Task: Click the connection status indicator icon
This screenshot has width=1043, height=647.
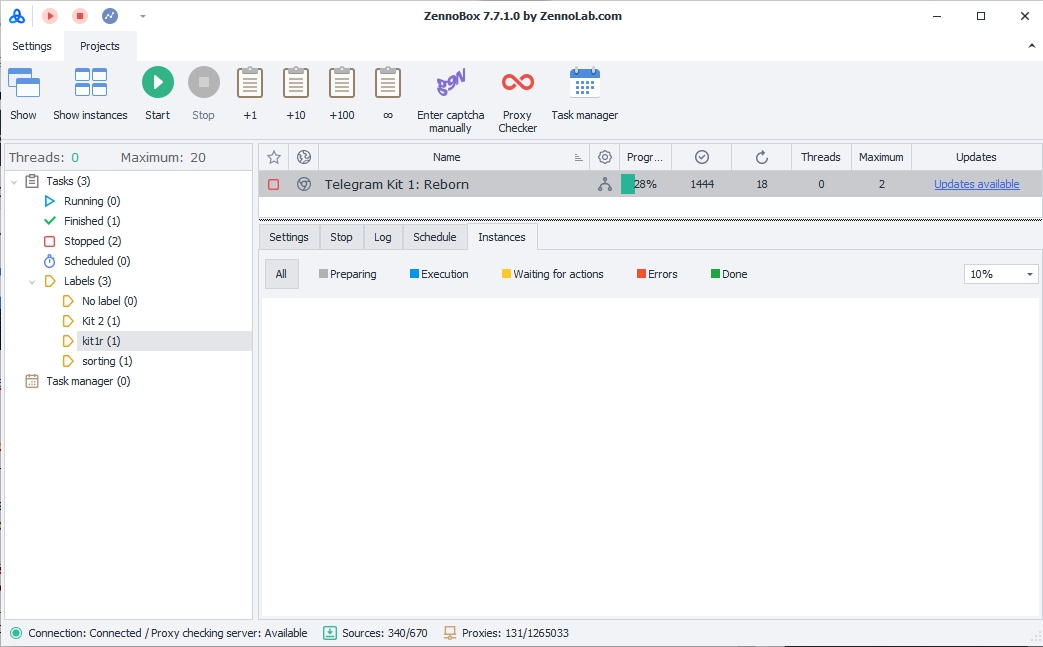Action: tap(16, 633)
